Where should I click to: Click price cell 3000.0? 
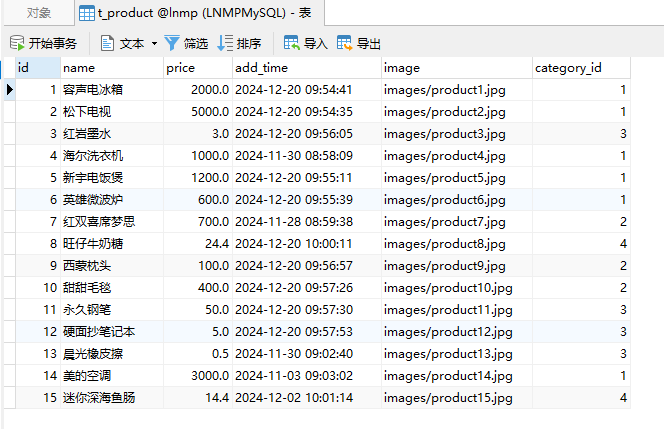tap(198, 376)
